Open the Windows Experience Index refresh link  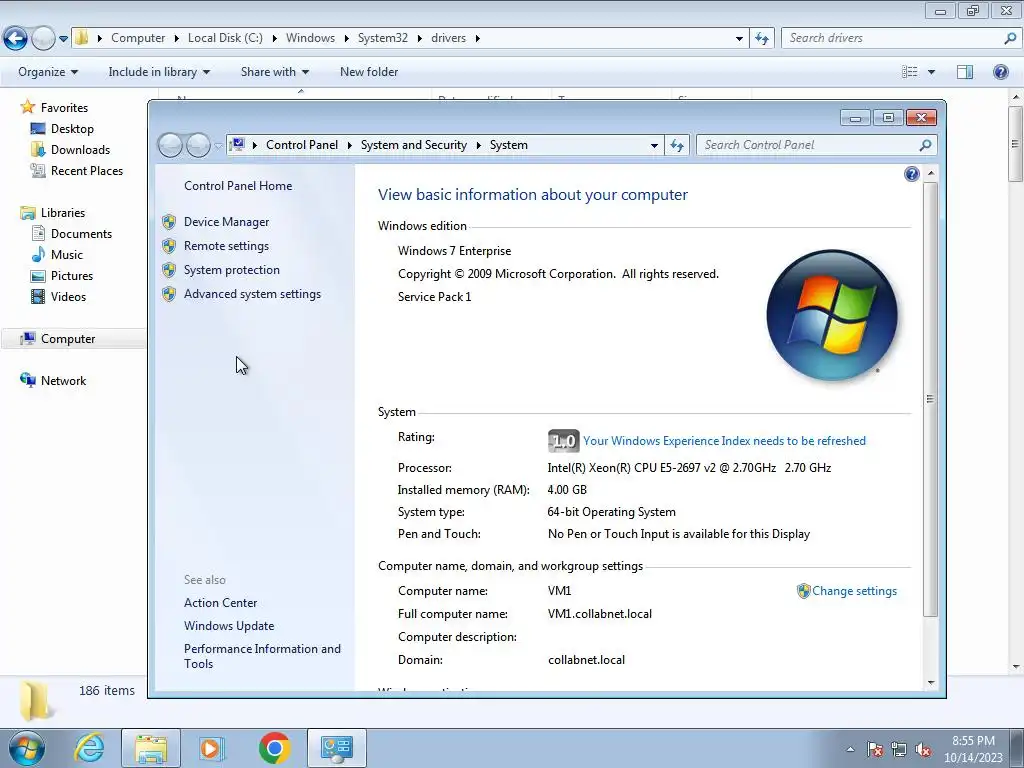click(724, 441)
